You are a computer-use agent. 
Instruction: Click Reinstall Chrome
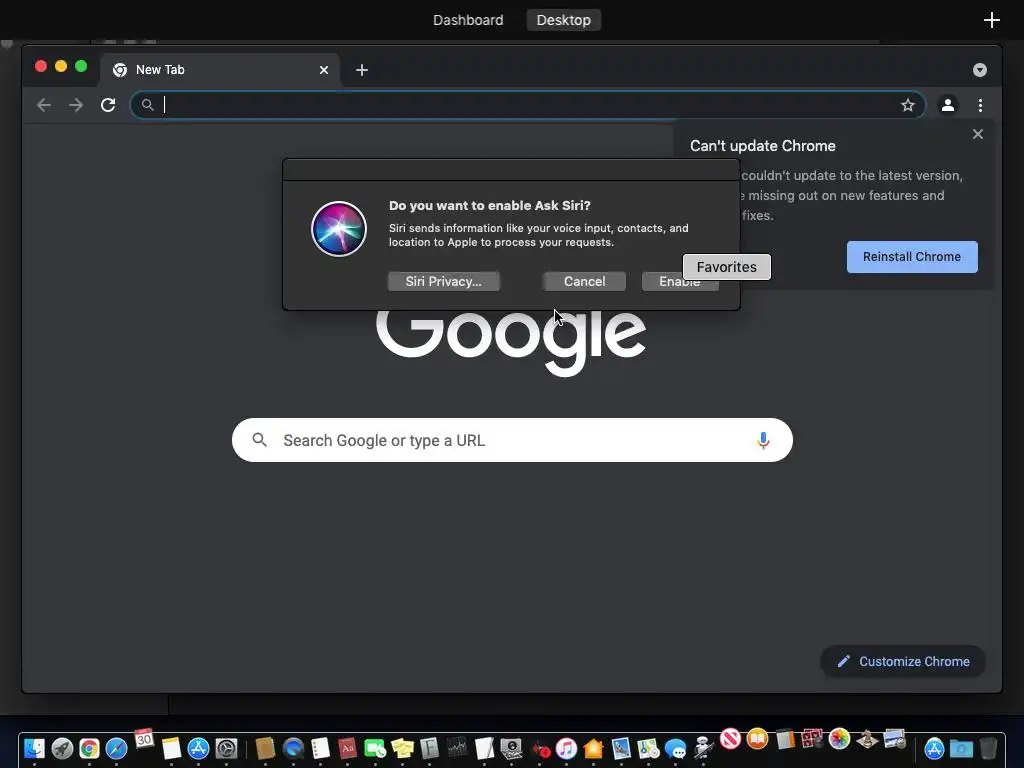pyautogui.click(x=912, y=257)
